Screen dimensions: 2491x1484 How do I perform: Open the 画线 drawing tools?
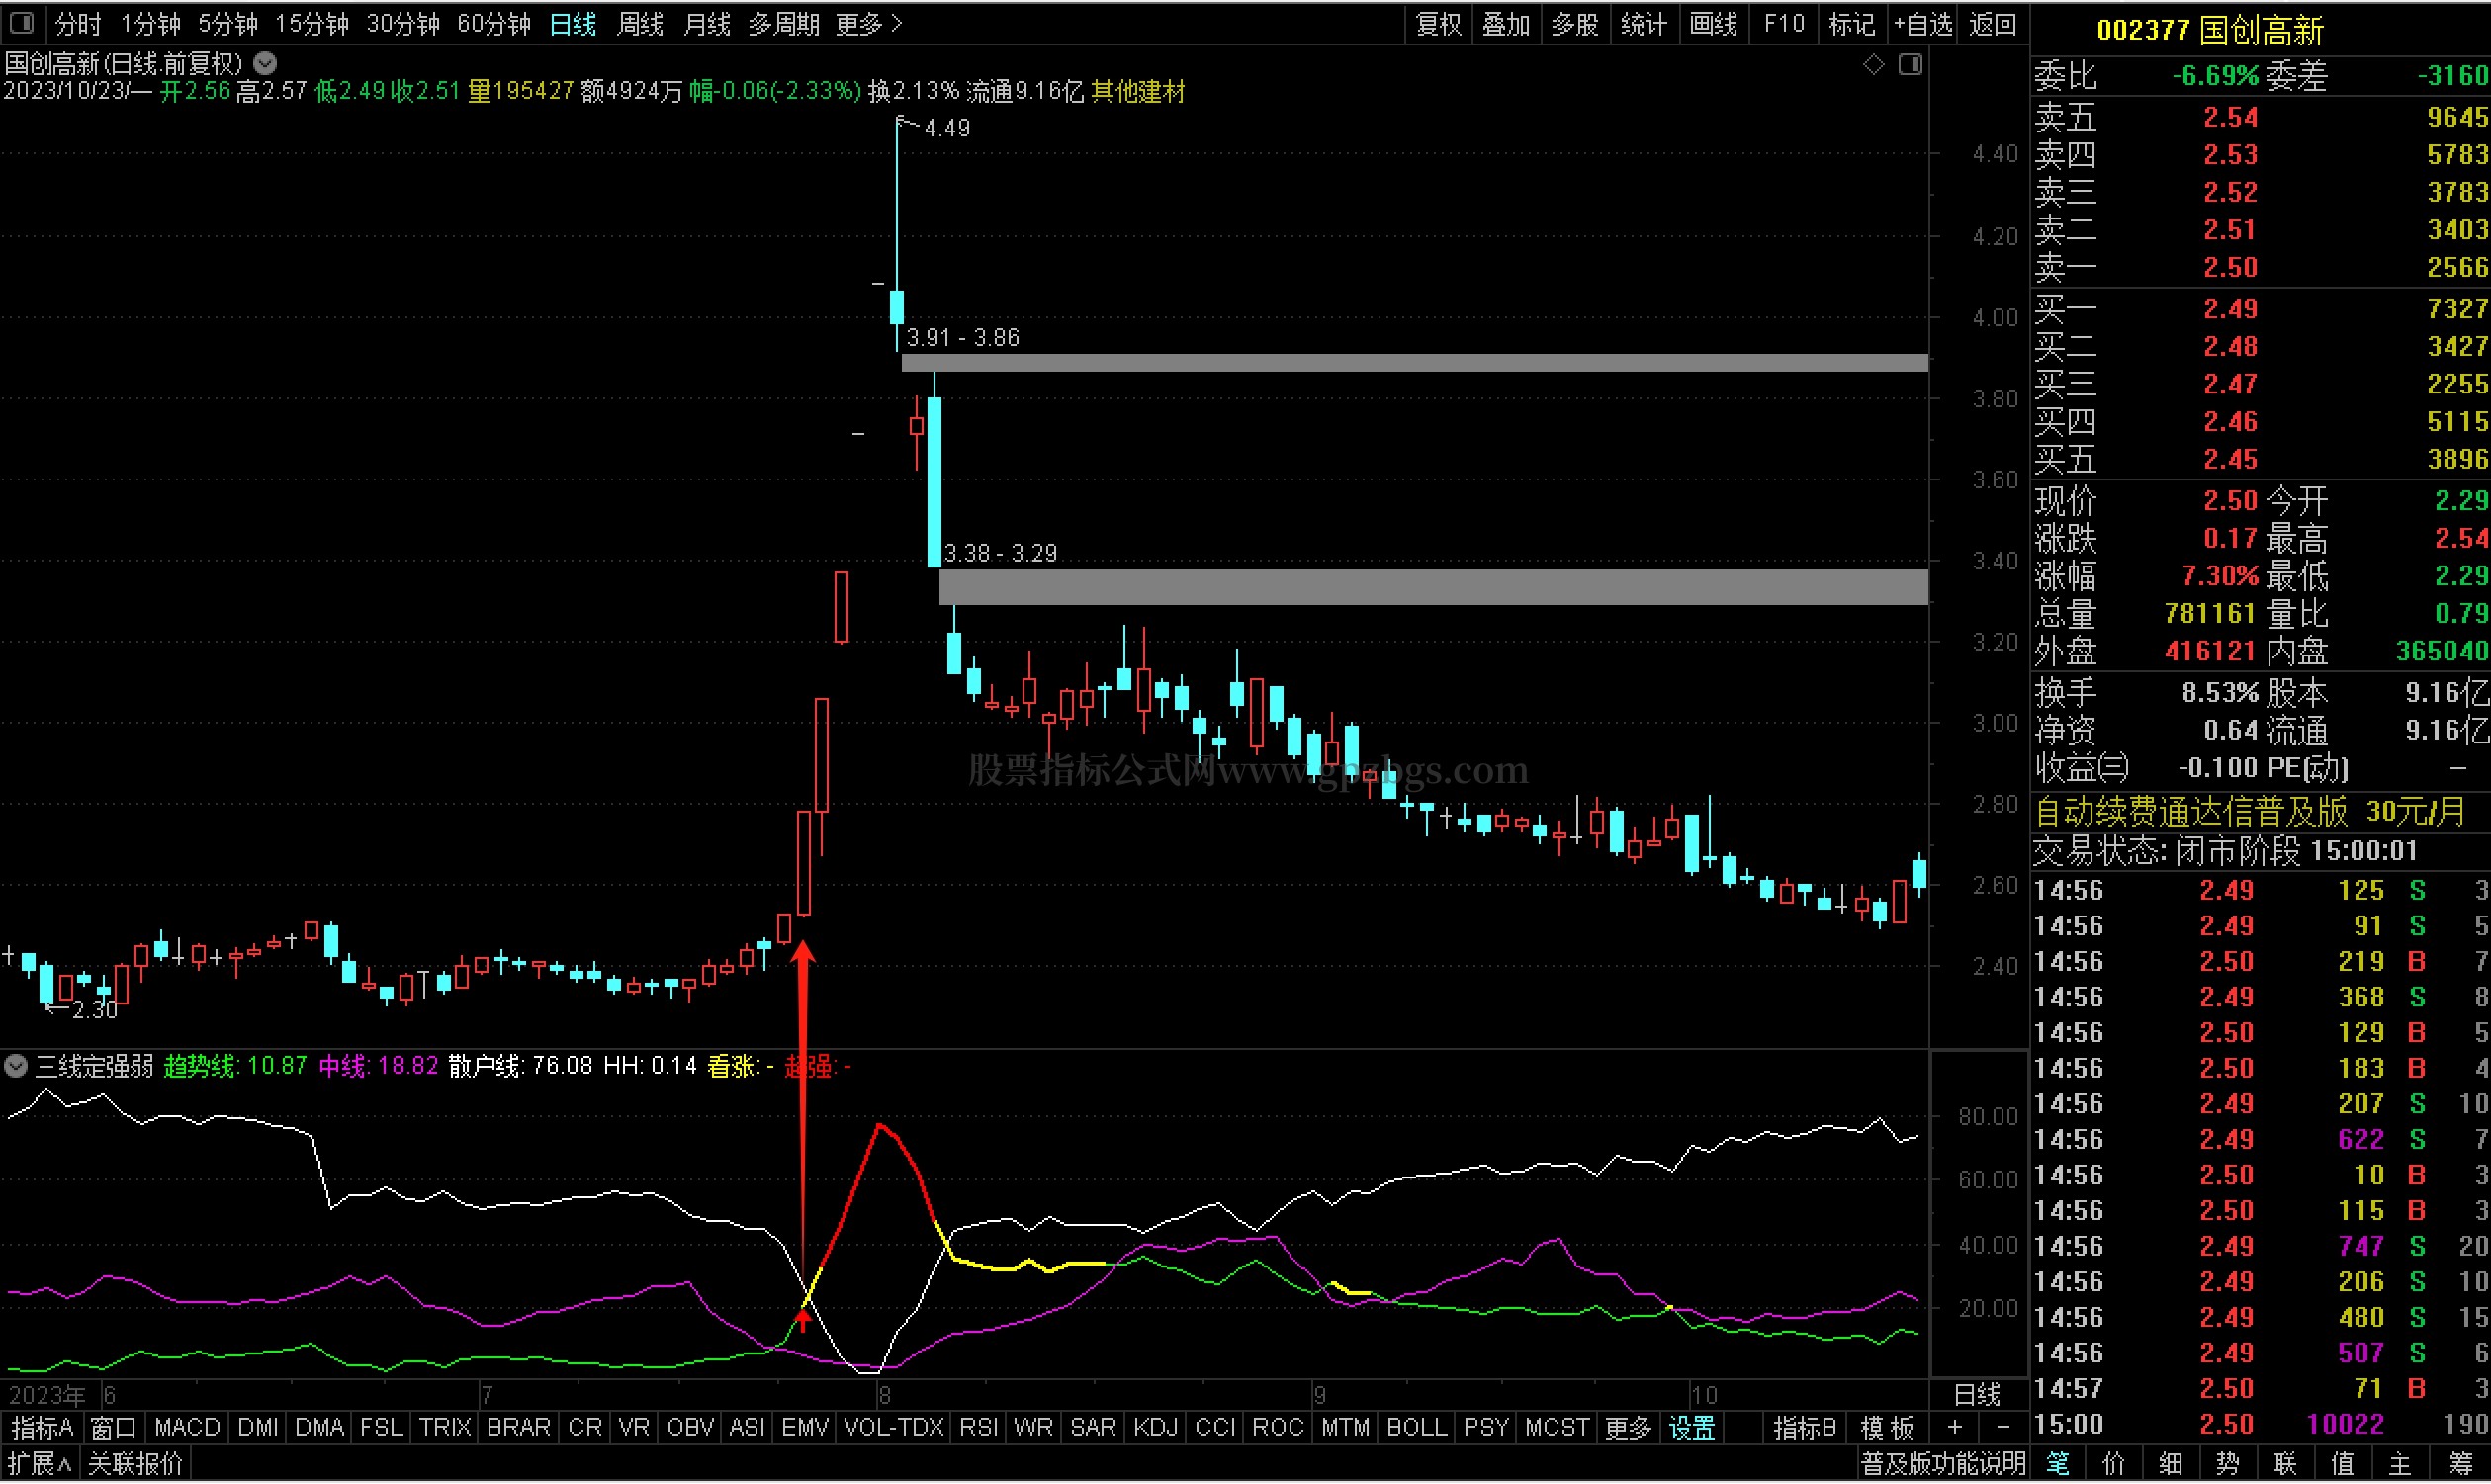(x=1713, y=23)
